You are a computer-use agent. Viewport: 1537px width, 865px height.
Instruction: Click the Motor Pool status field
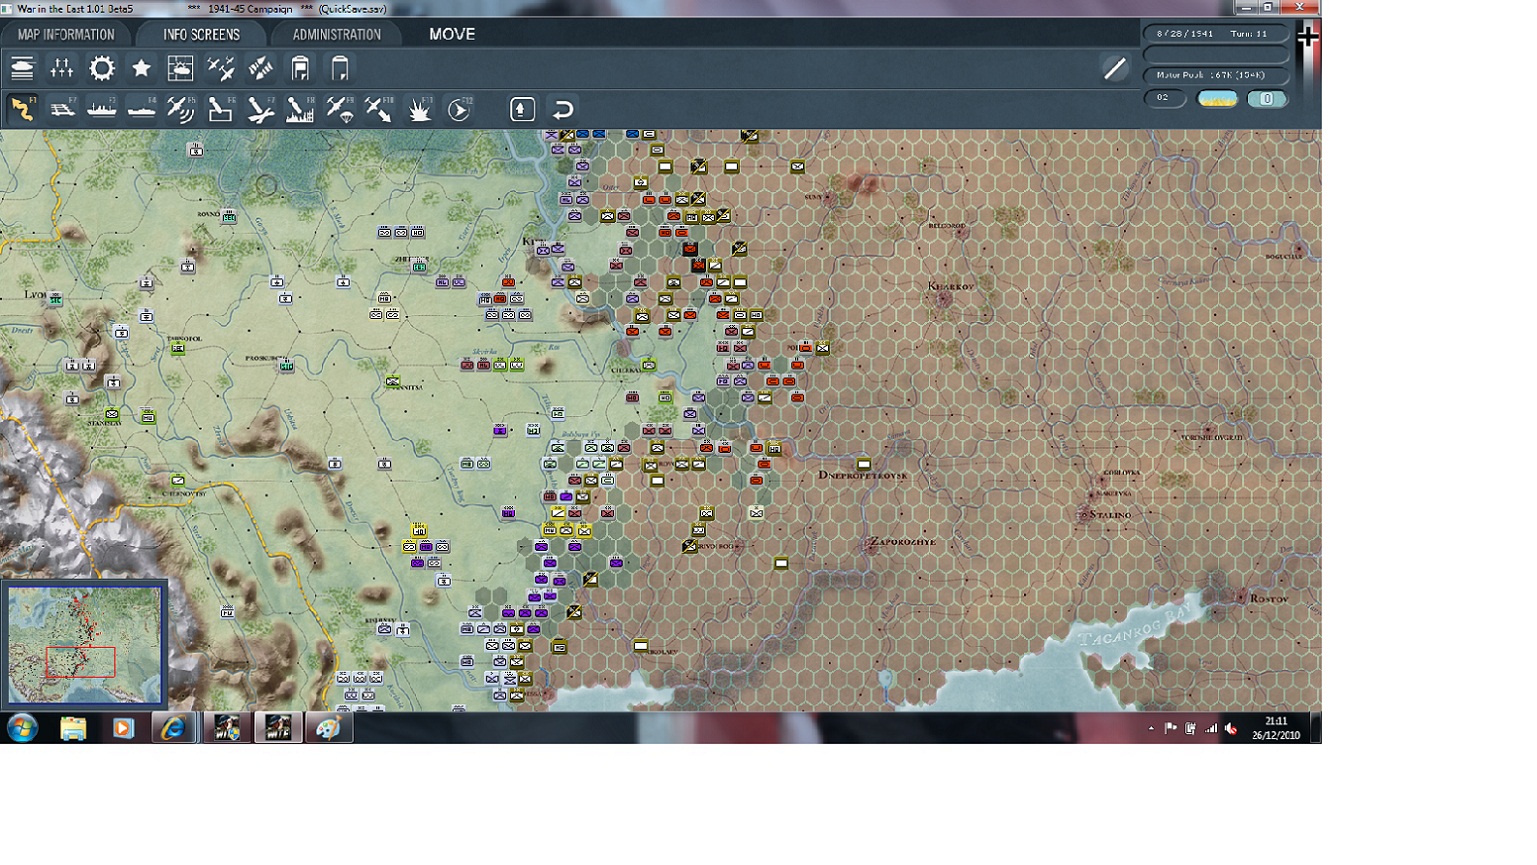[1215, 75]
